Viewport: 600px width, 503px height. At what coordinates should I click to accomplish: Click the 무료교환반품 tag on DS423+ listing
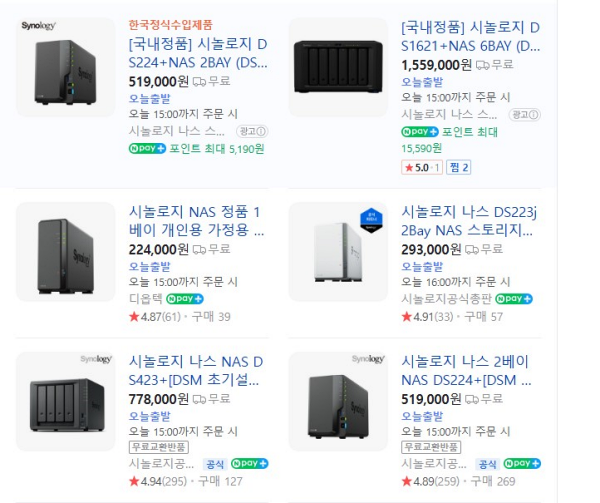(x=159, y=447)
